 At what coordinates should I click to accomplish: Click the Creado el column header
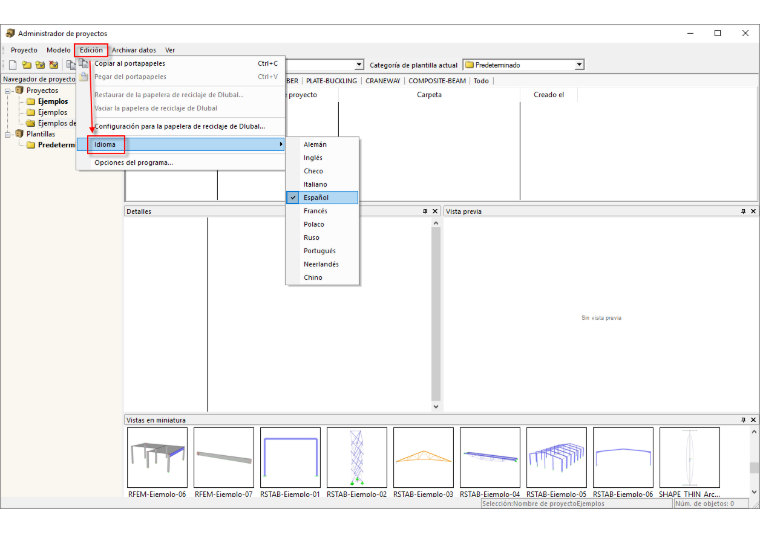click(x=549, y=95)
